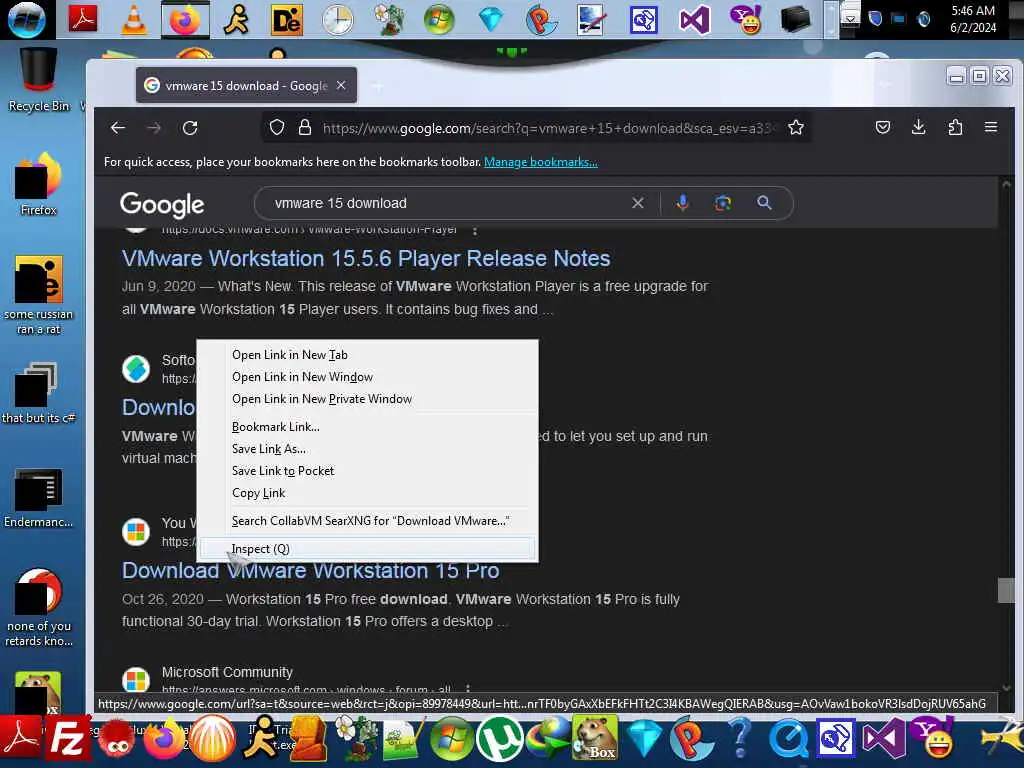
Task: Open the clock application icon in top taskbar
Action: pyautogui.click(x=338, y=19)
